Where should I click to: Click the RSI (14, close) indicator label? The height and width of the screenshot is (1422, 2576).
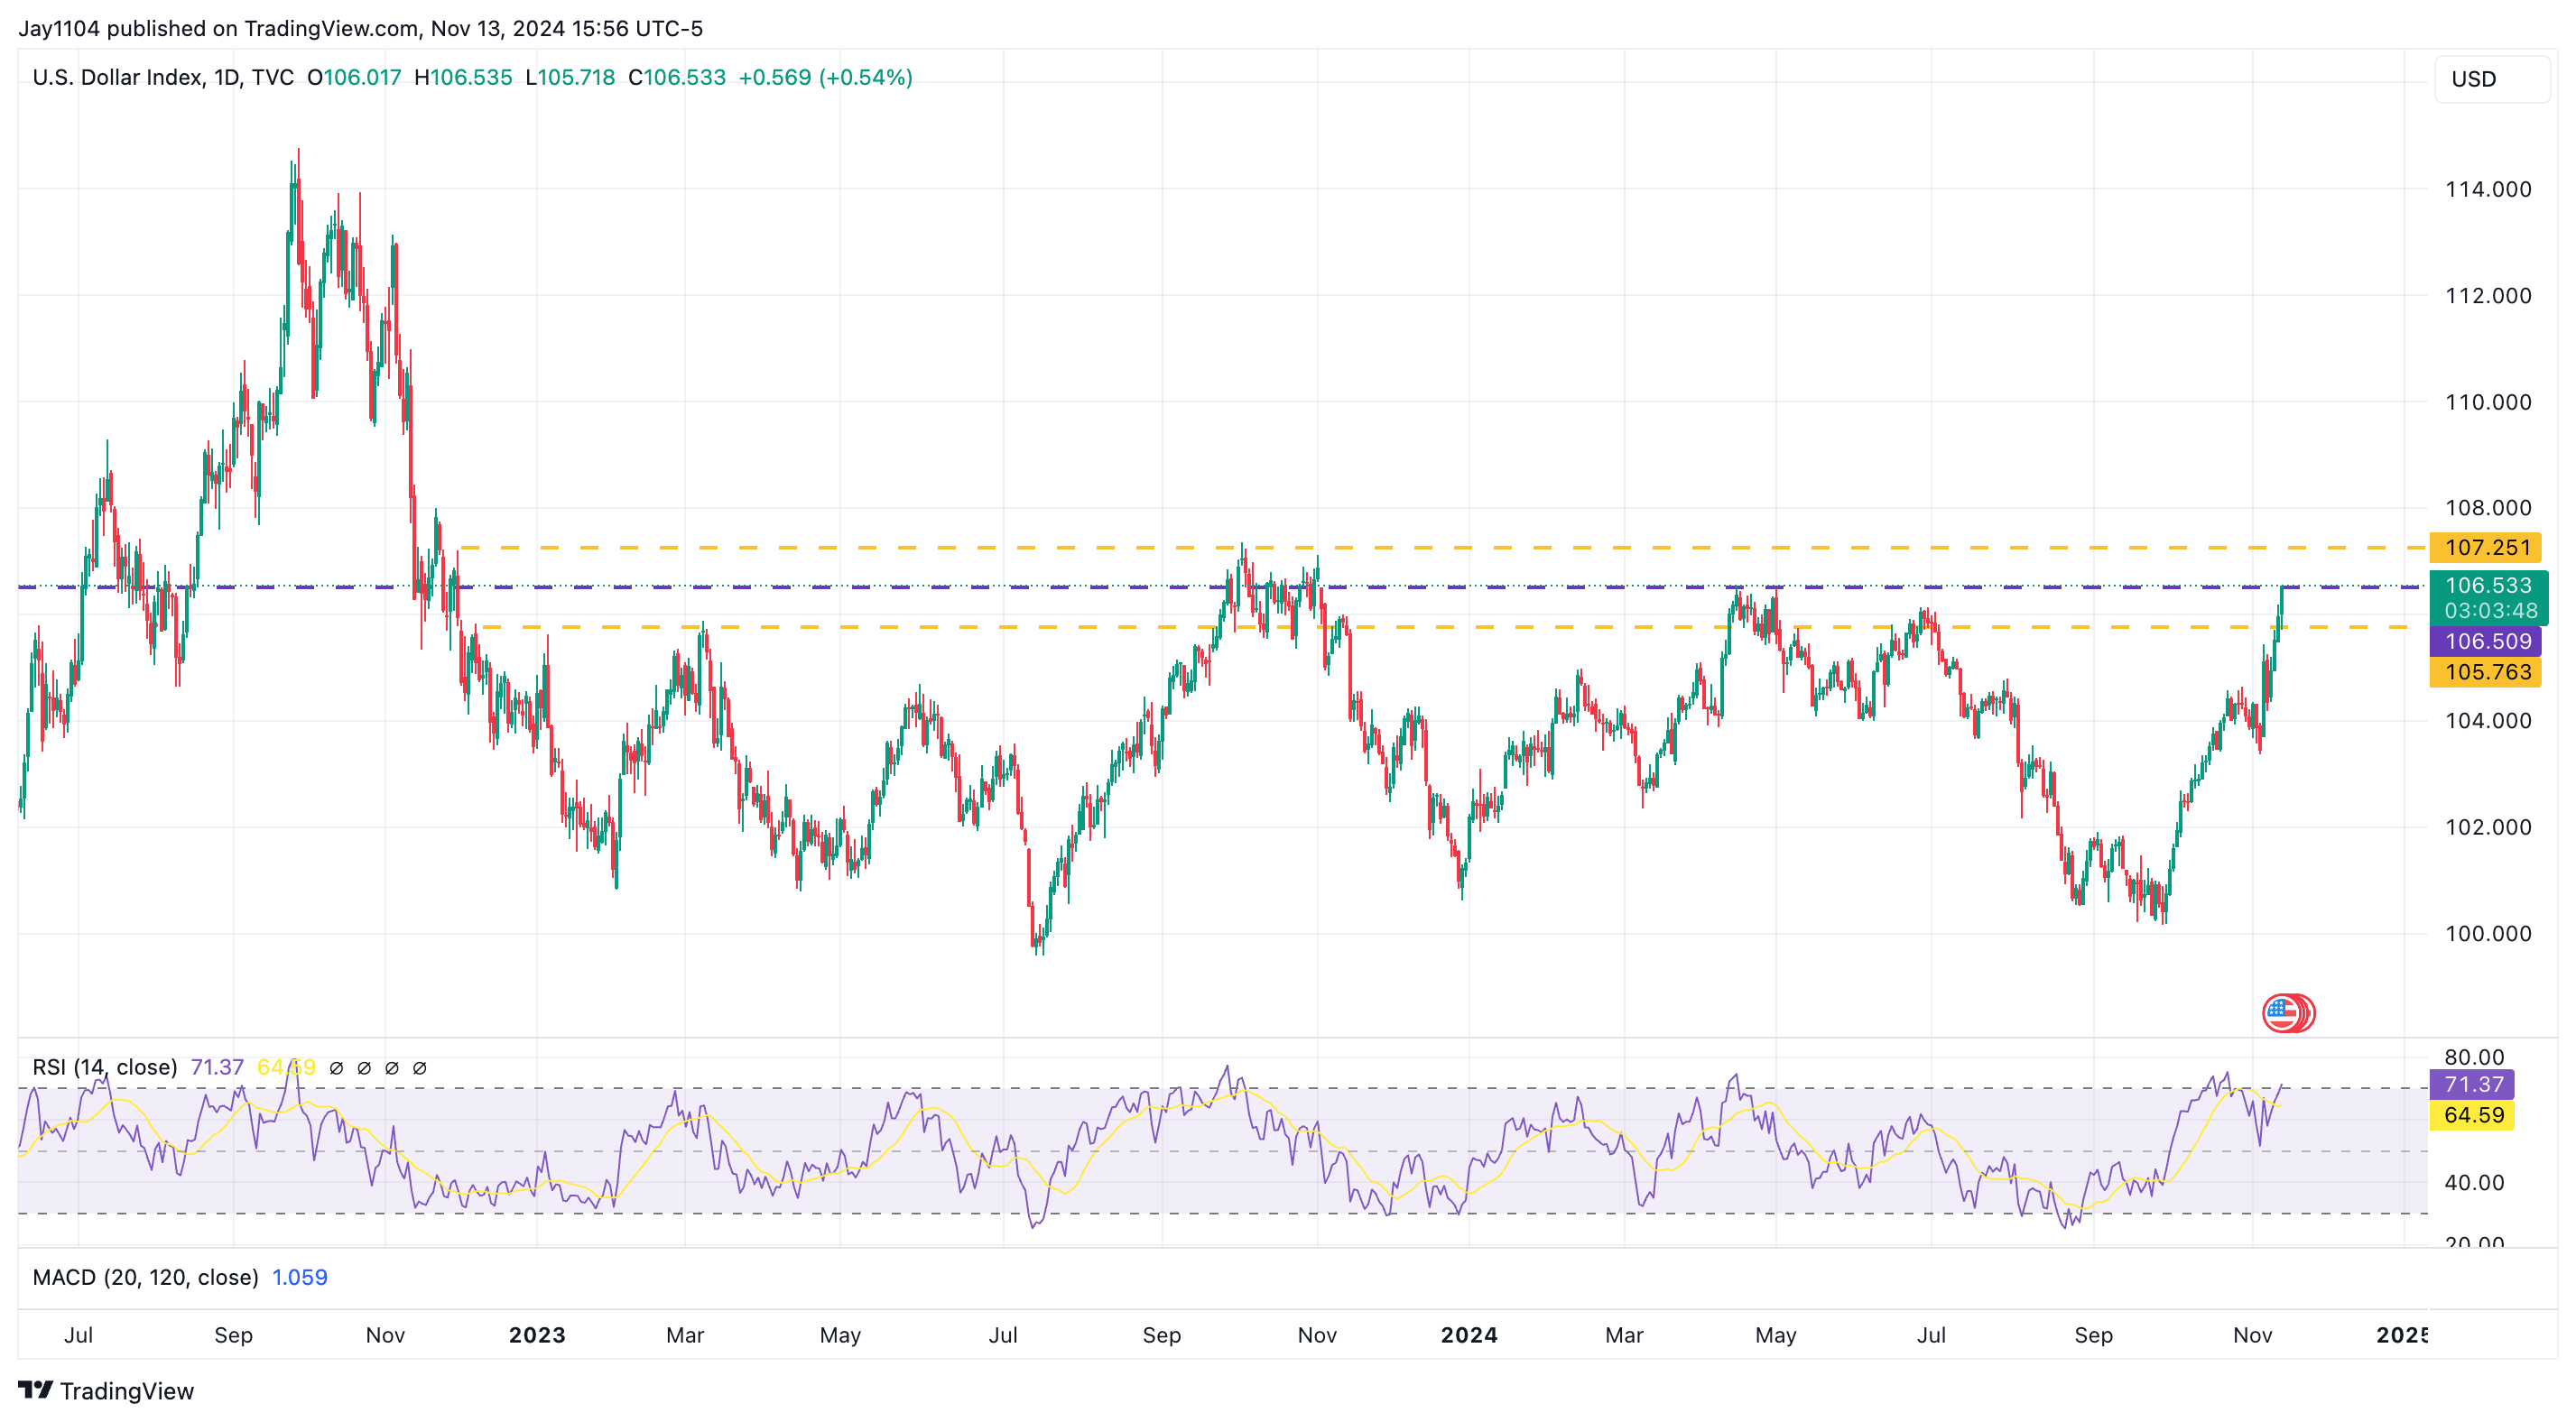pos(105,1067)
